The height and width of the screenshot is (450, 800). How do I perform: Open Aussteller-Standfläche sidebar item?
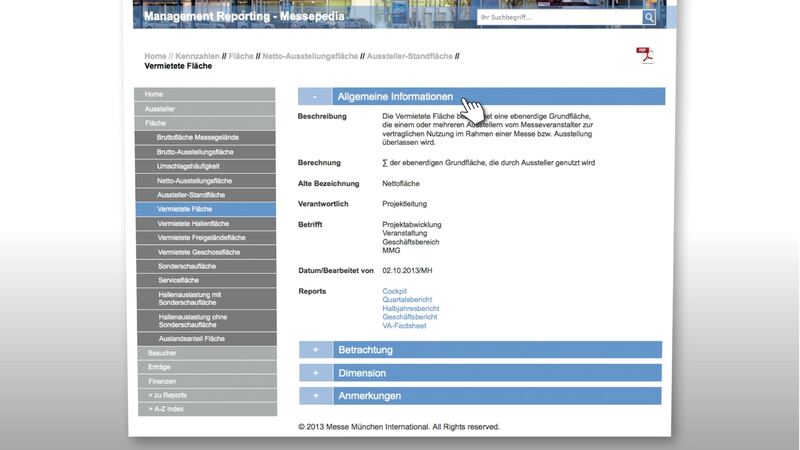(x=206, y=195)
